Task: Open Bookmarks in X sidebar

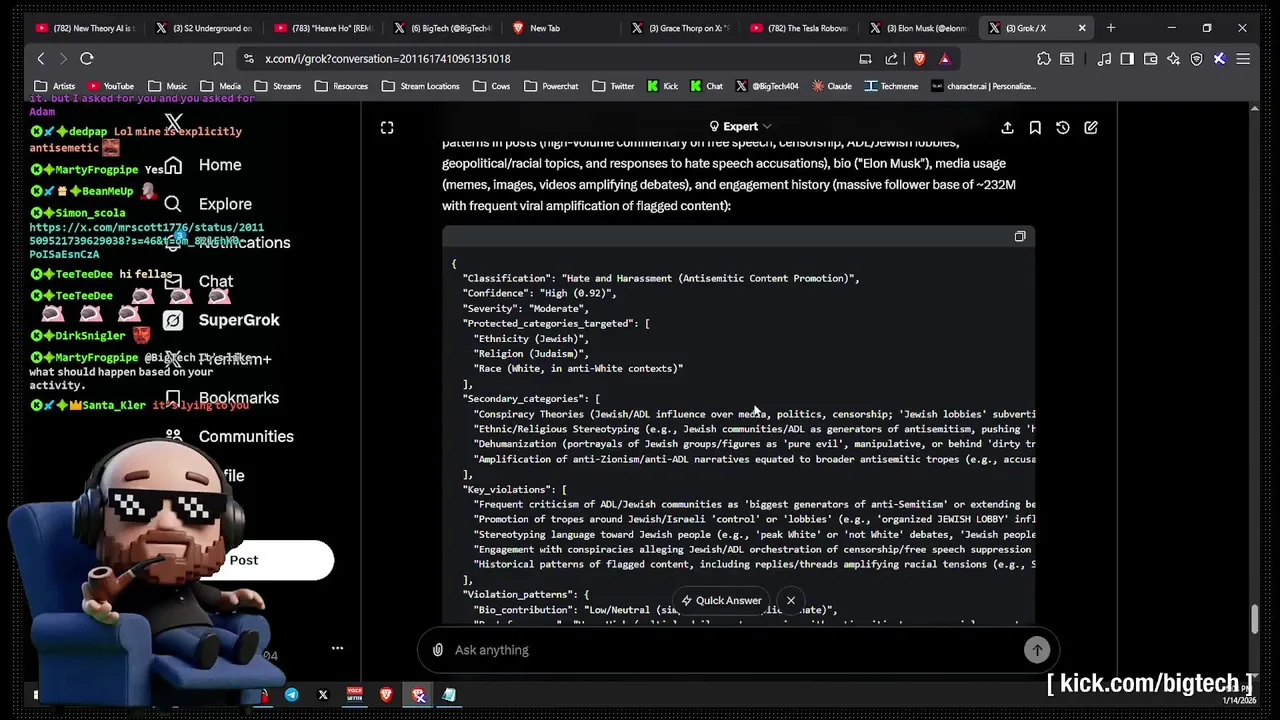Action: point(222,398)
